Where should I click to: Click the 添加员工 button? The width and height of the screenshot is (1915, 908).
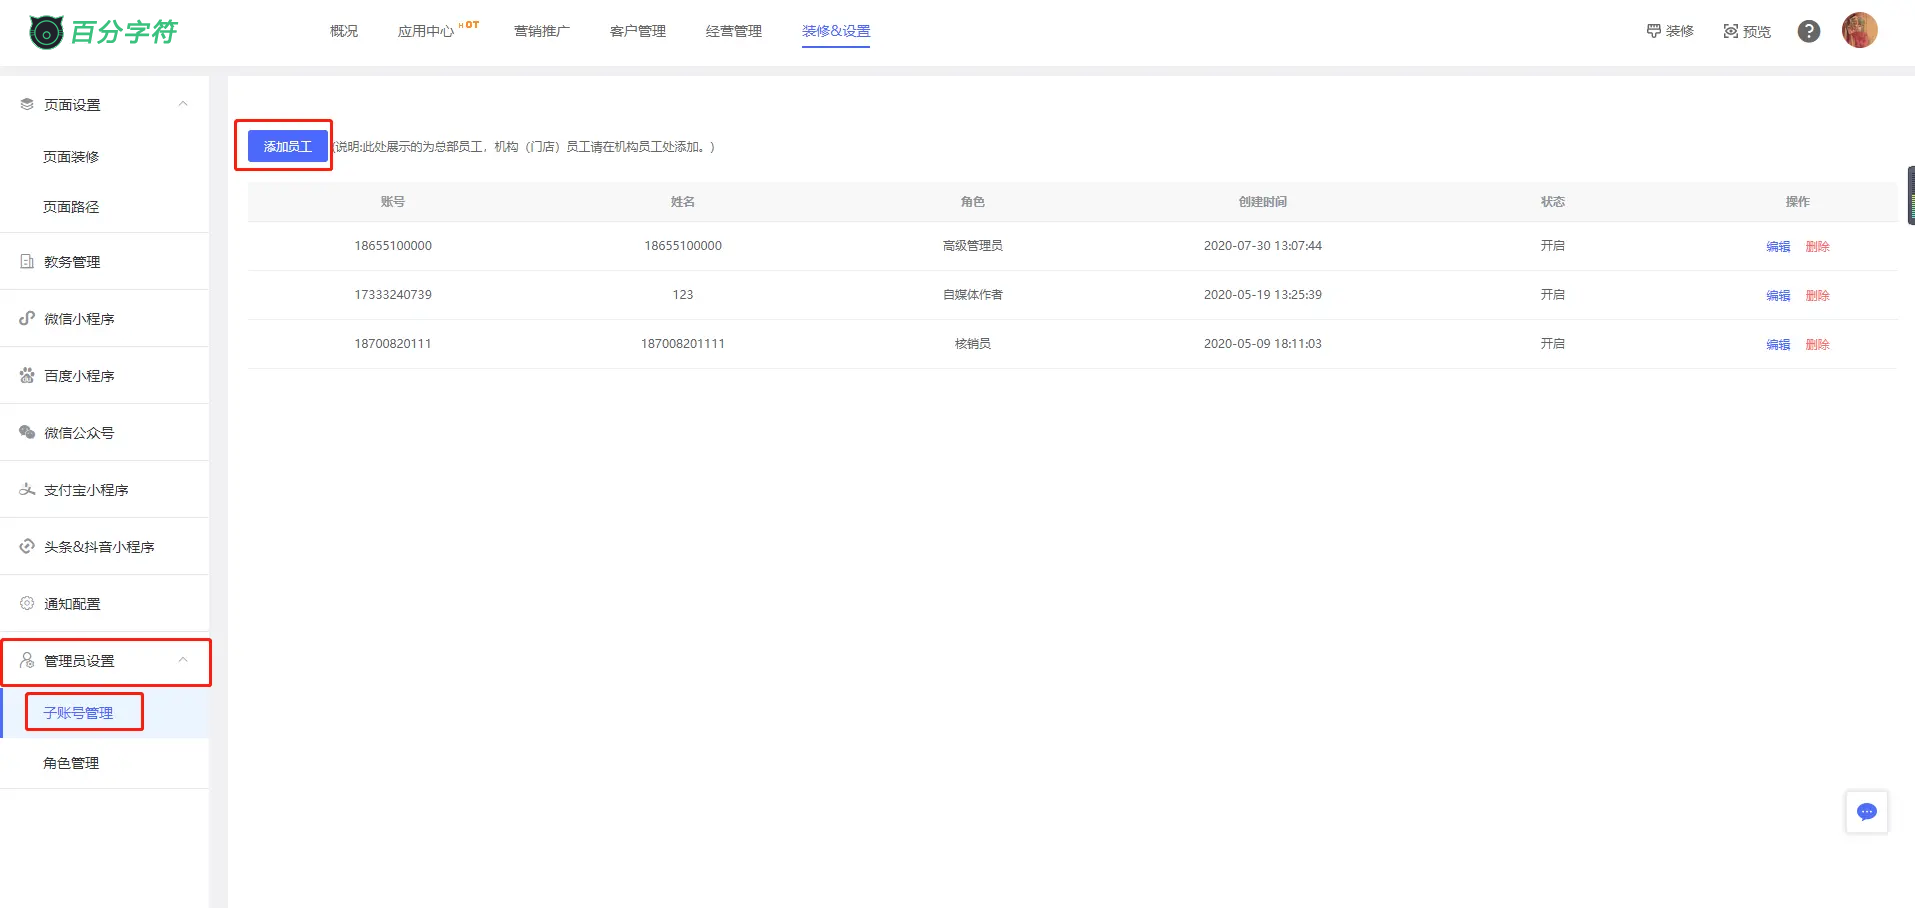[x=288, y=146]
